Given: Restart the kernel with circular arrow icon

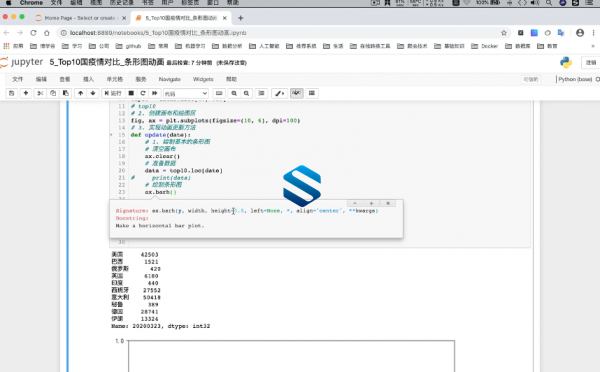Looking at the screenshot, I should pyautogui.click(x=143, y=93).
